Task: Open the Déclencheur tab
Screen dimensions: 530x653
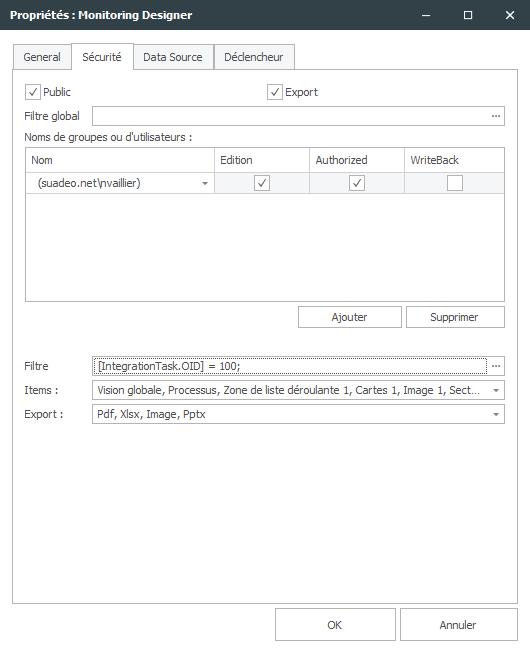Action: (x=254, y=57)
